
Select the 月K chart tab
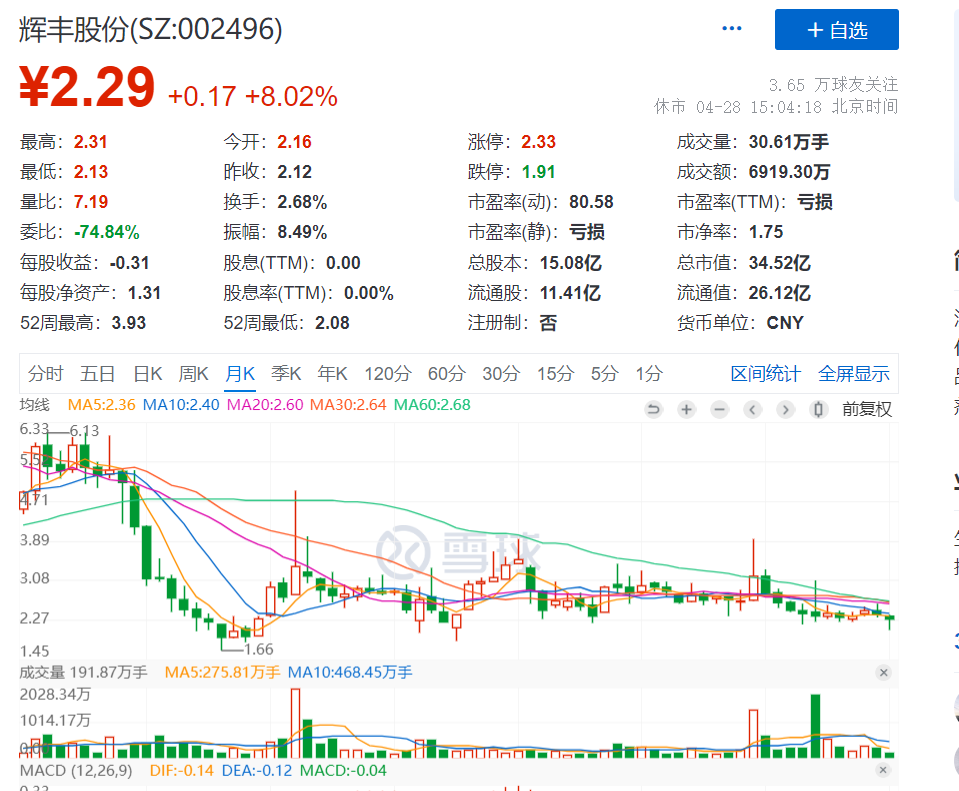click(x=240, y=373)
